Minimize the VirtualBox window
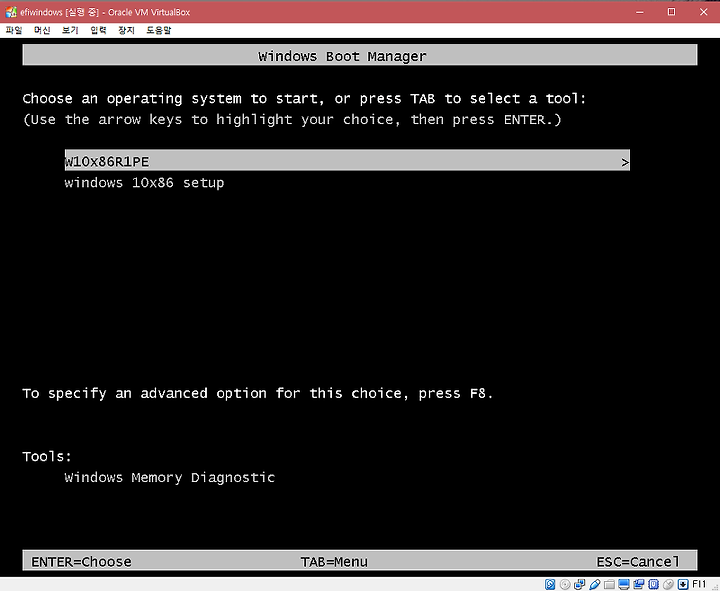Viewport: 720px width, 591px height. click(x=640, y=12)
